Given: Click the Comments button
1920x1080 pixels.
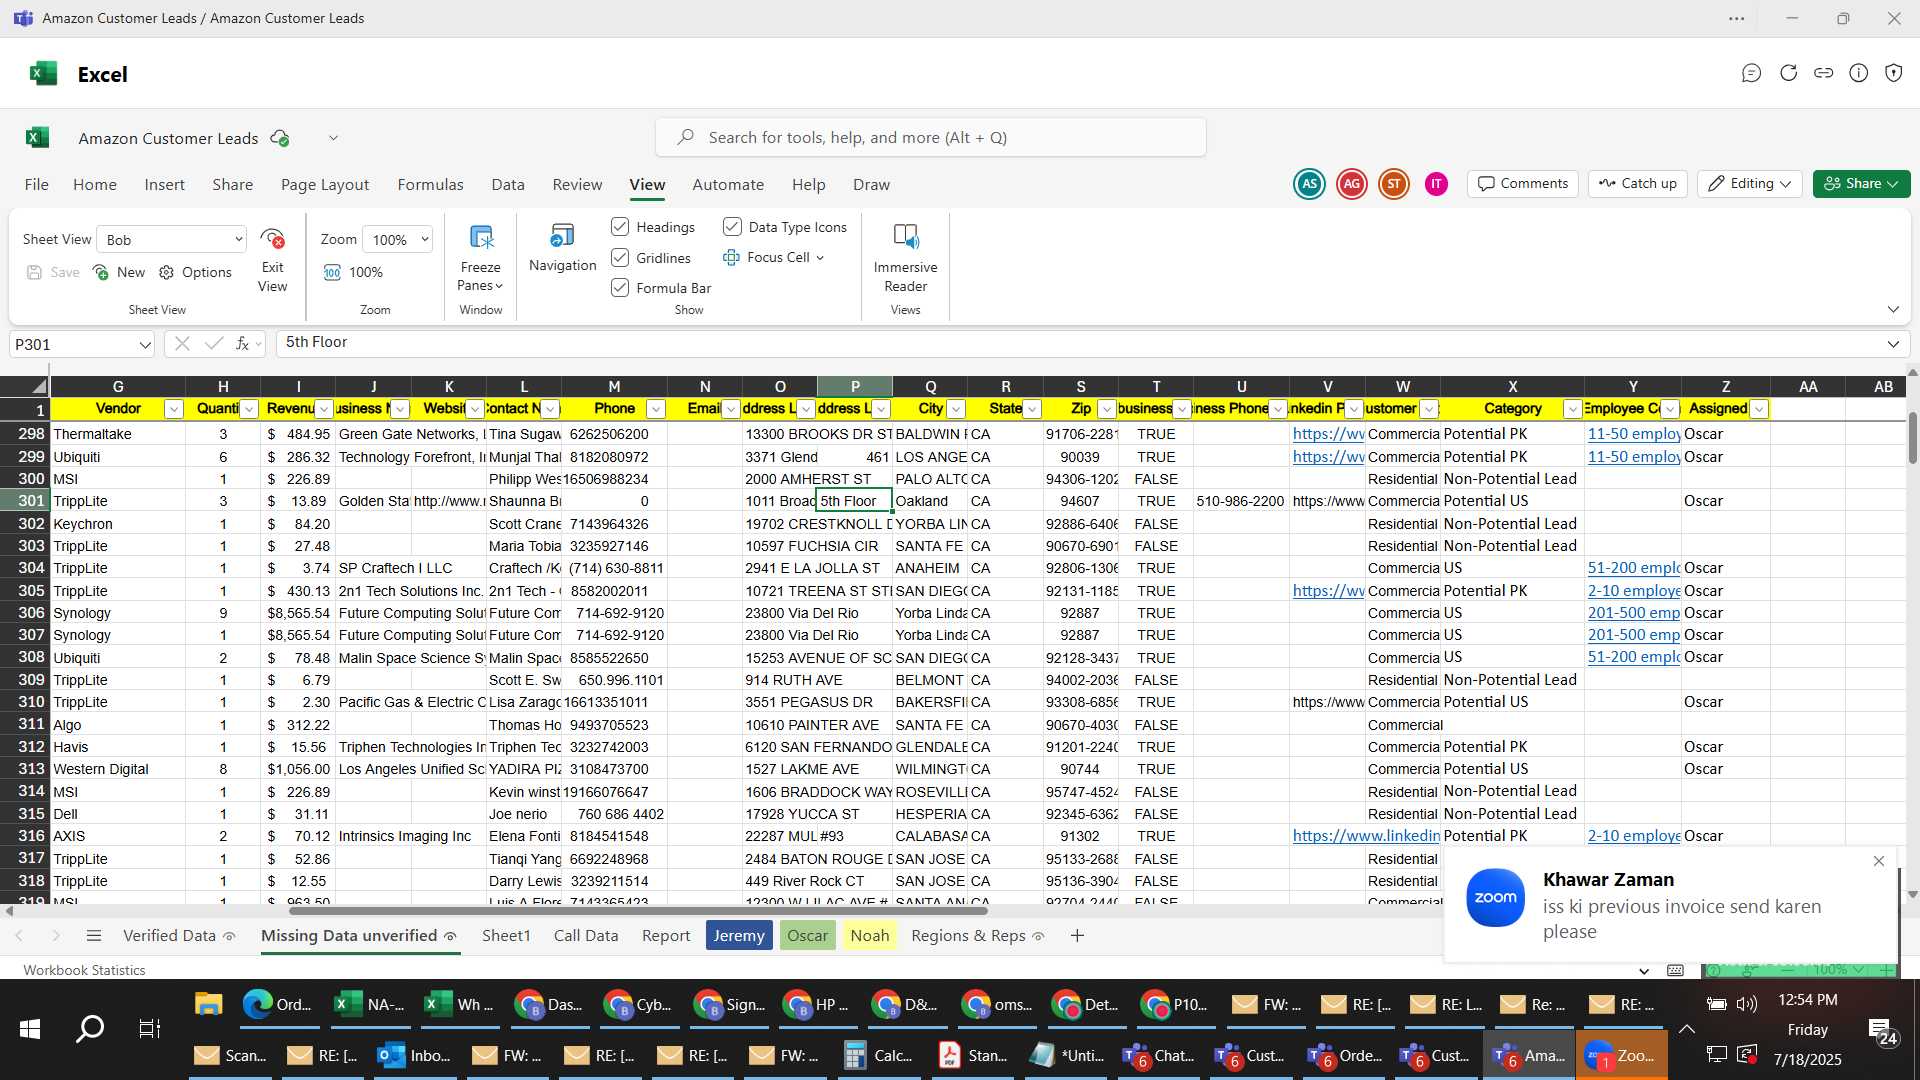Looking at the screenshot, I should [1523, 184].
